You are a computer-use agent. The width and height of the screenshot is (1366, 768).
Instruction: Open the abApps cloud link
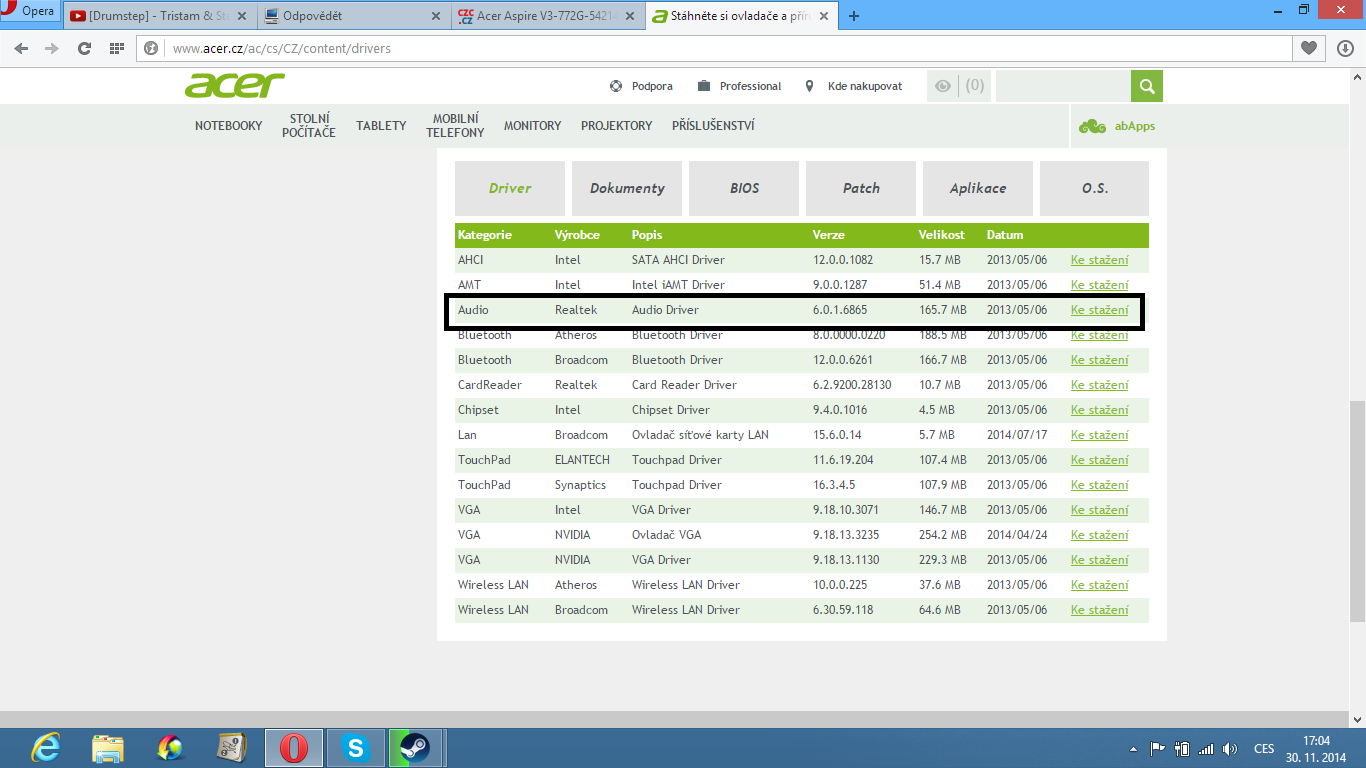tap(1117, 126)
